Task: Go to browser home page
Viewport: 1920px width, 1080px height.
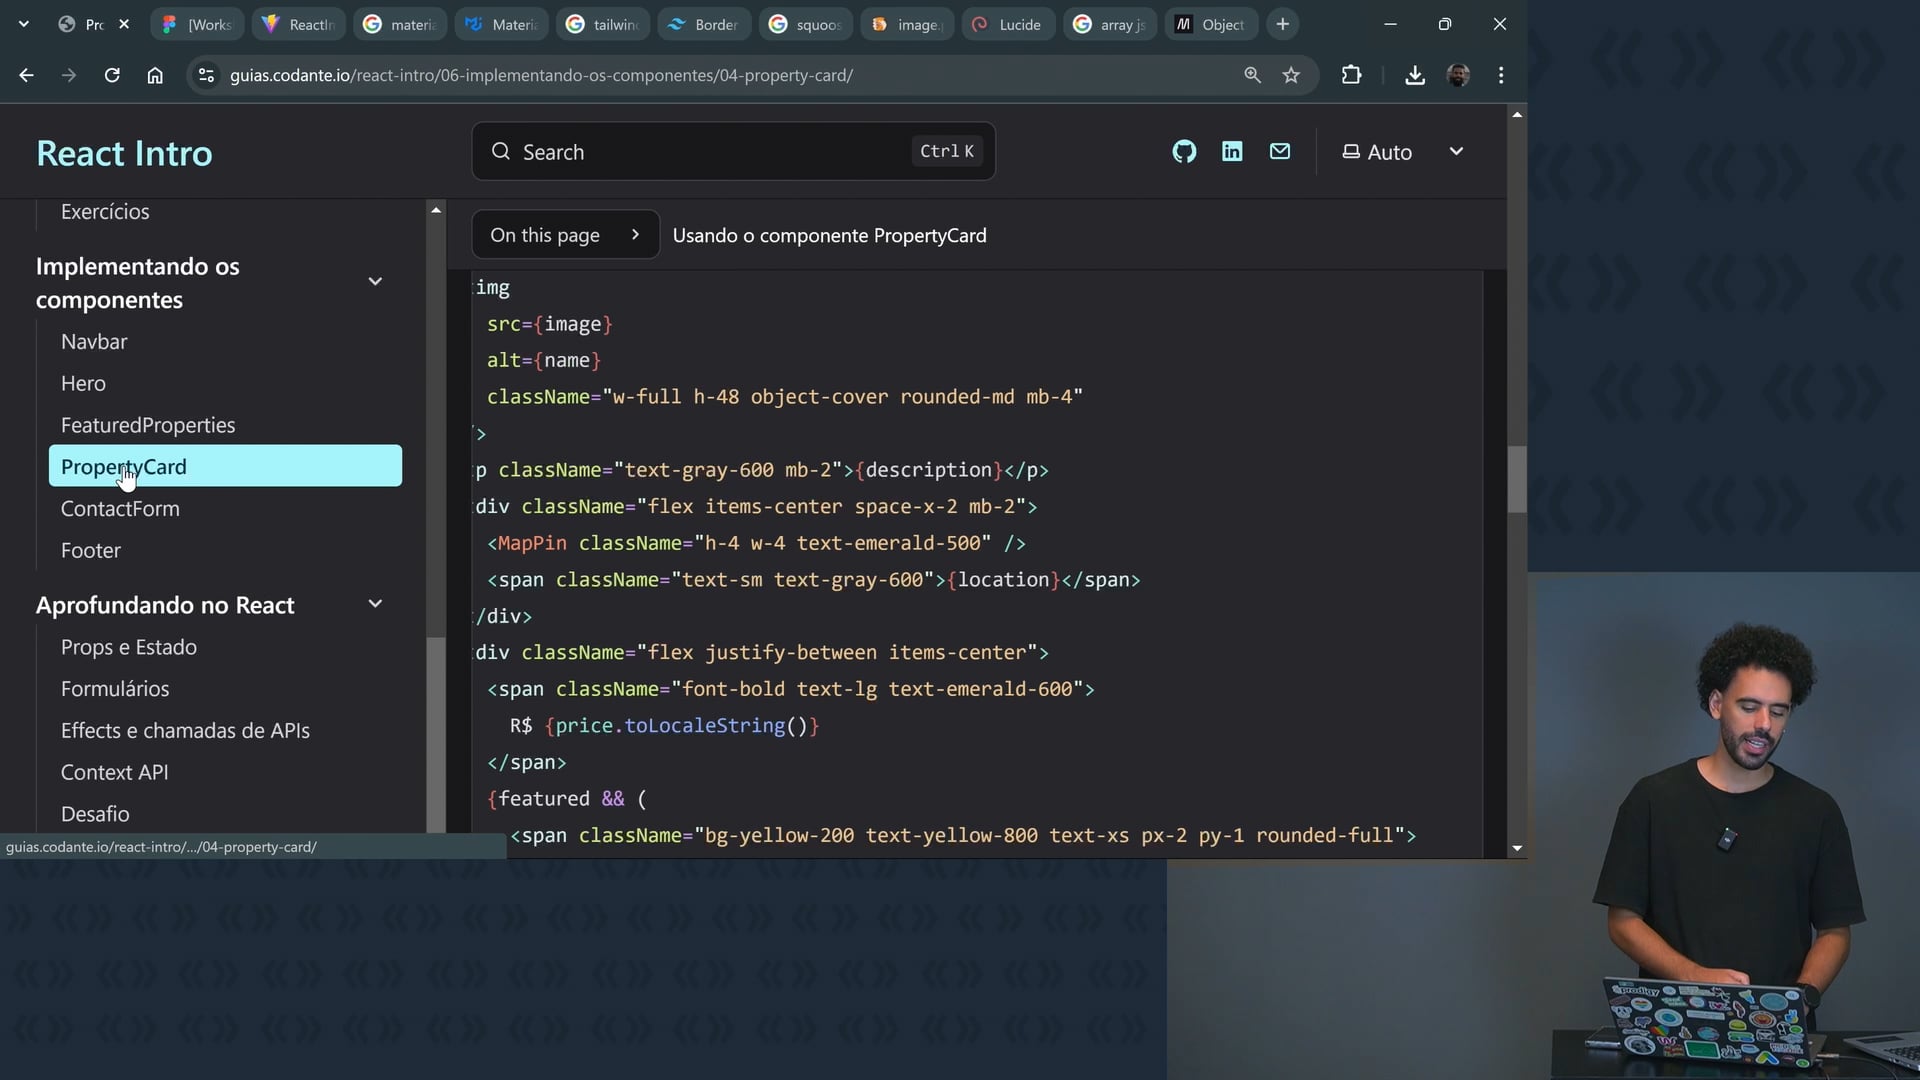Action: click(155, 75)
